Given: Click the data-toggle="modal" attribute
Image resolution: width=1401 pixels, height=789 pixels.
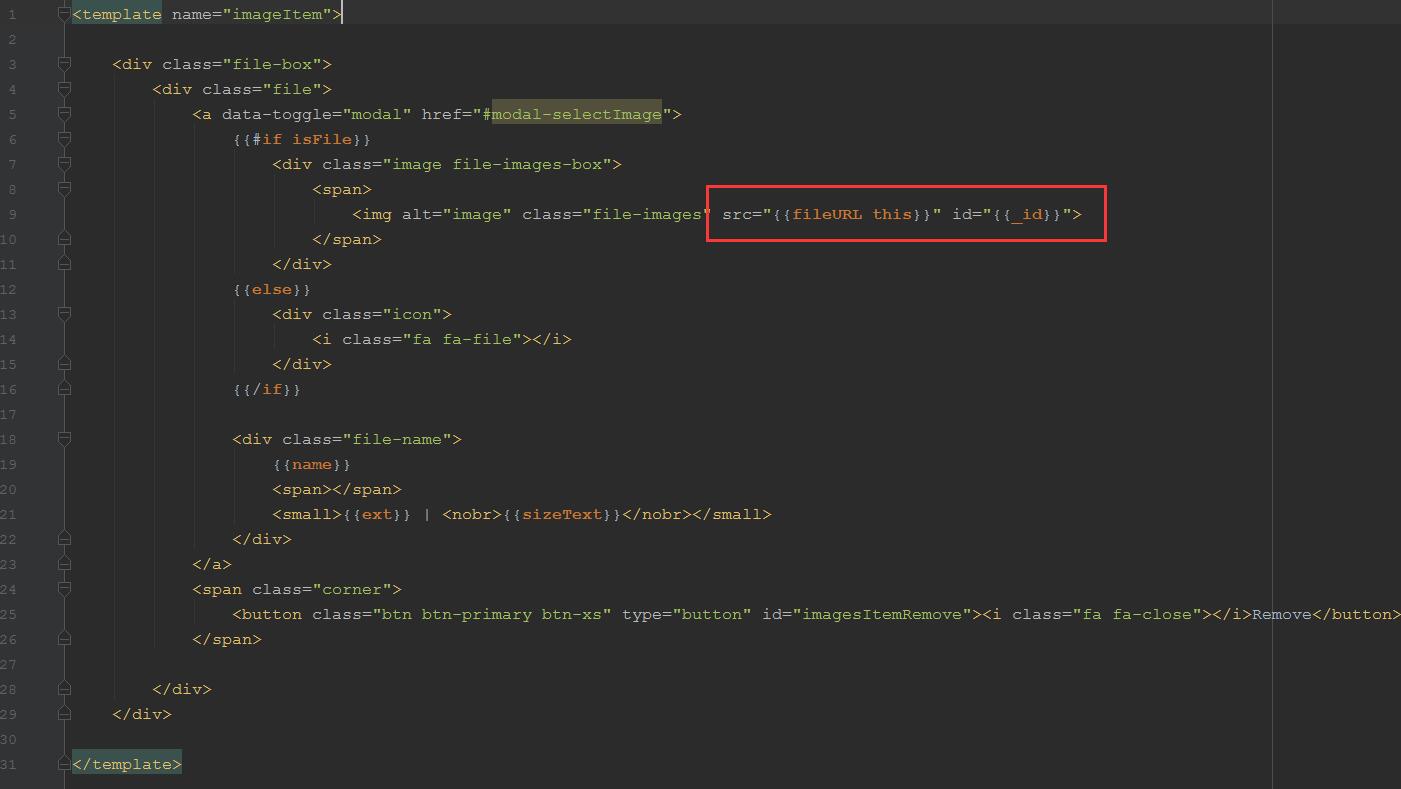Looking at the screenshot, I should [317, 114].
